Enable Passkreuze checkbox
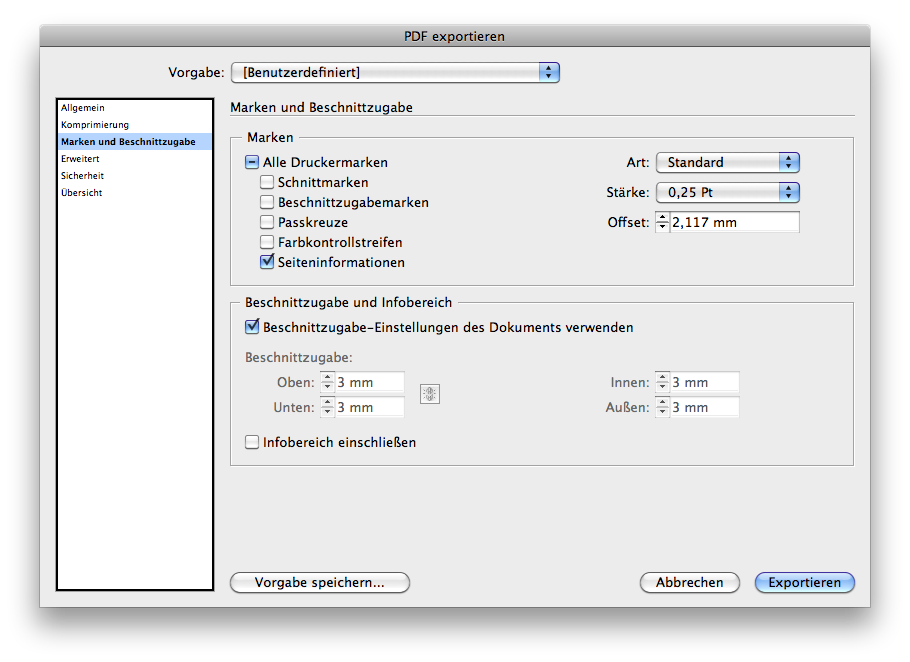 (267, 222)
